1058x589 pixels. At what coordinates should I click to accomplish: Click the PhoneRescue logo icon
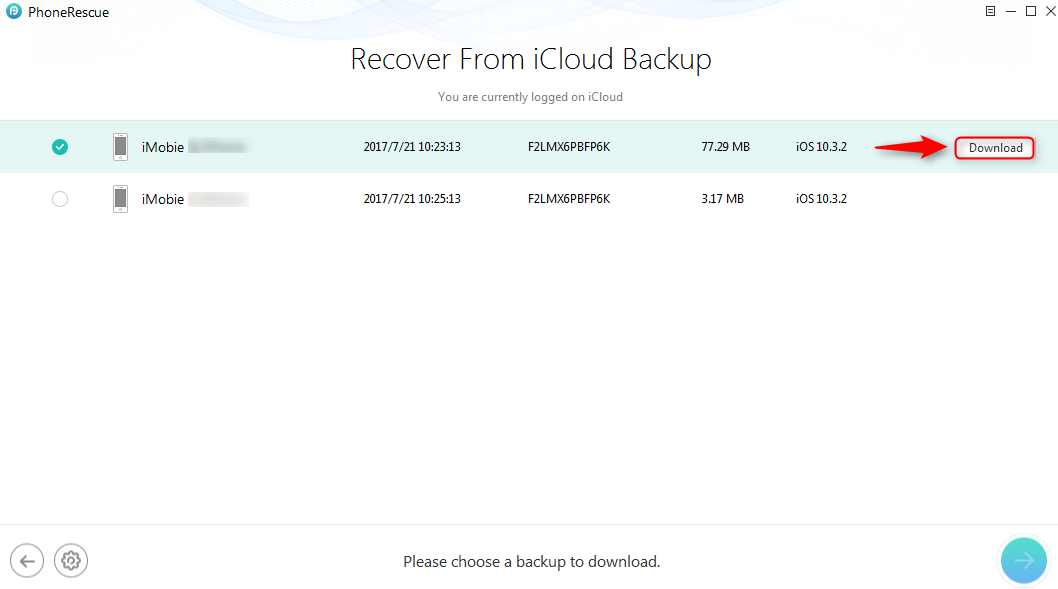(13, 11)
